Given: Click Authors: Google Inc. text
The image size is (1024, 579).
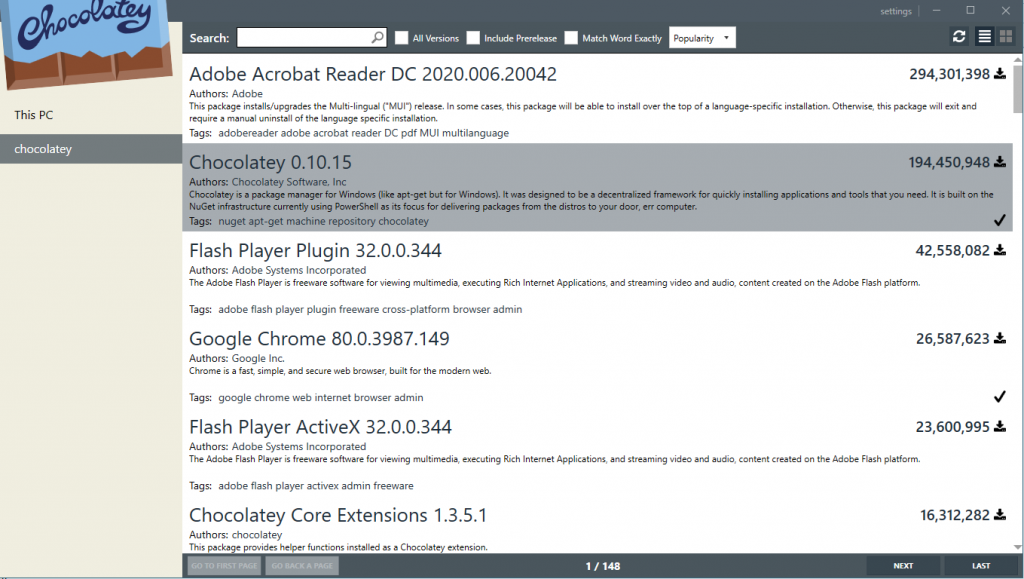Looking at the screenshot, I should [237, 358].
